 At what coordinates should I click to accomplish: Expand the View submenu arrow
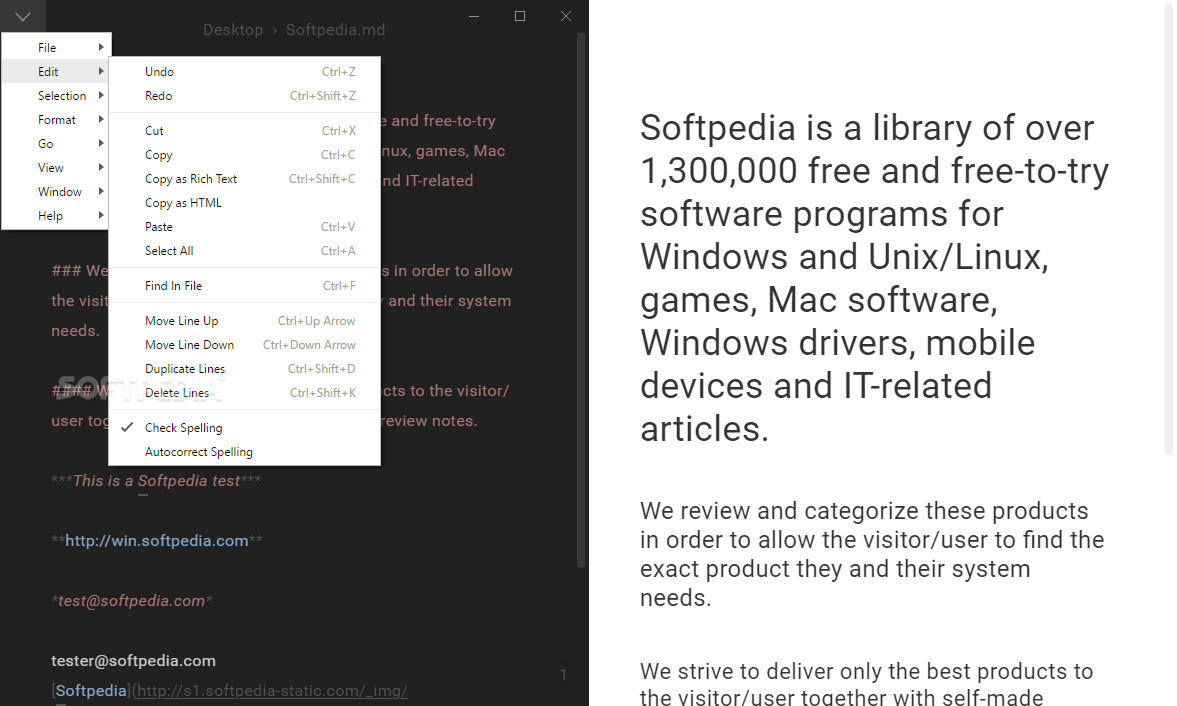pyautogui.click(x=101, y=167)
